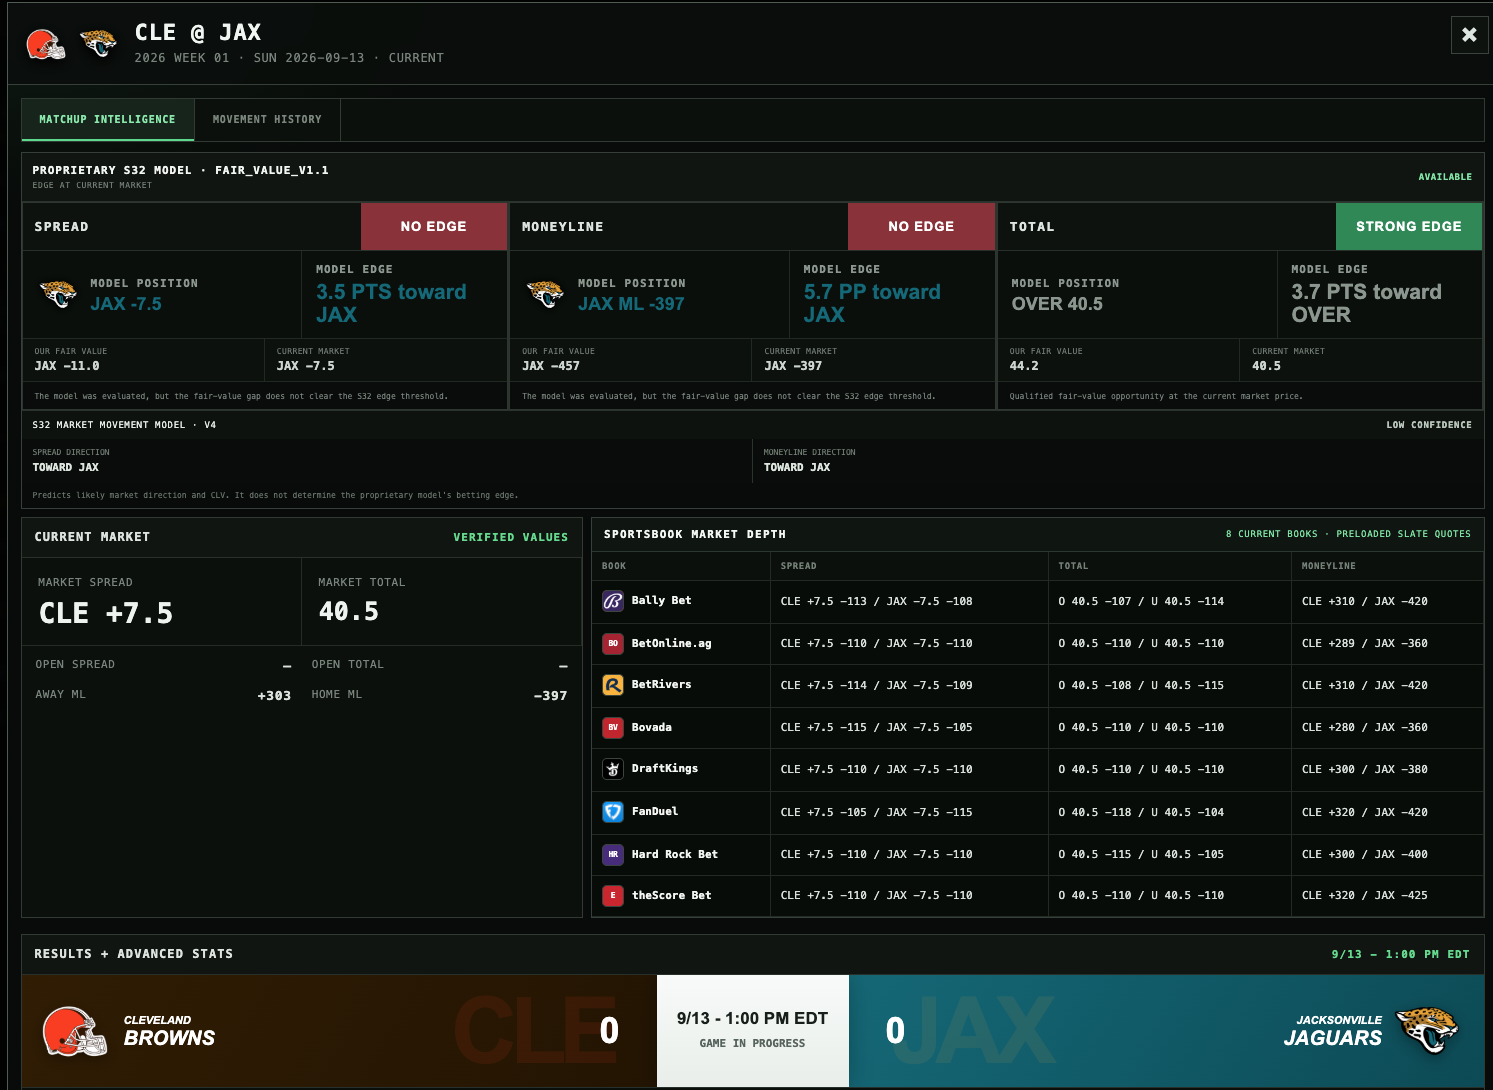Screen dimensions: 1493x1090
Task: Click the BetOnline.ag book name
Action: point(671,643)
